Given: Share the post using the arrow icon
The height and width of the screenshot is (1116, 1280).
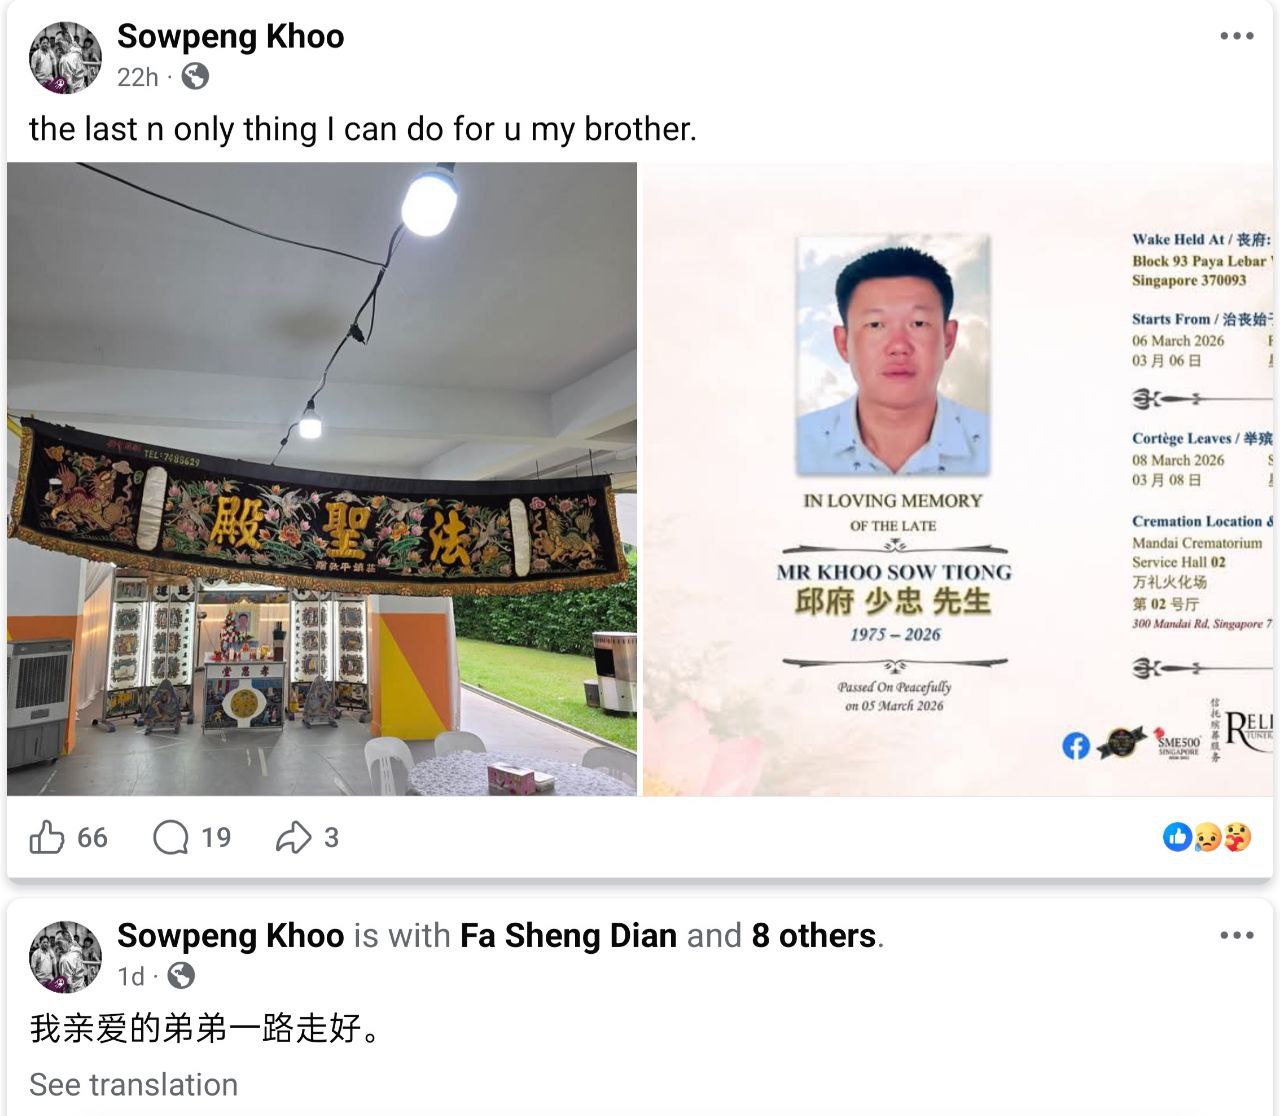Looking at the screenshot, I should [x=294, y=837].
